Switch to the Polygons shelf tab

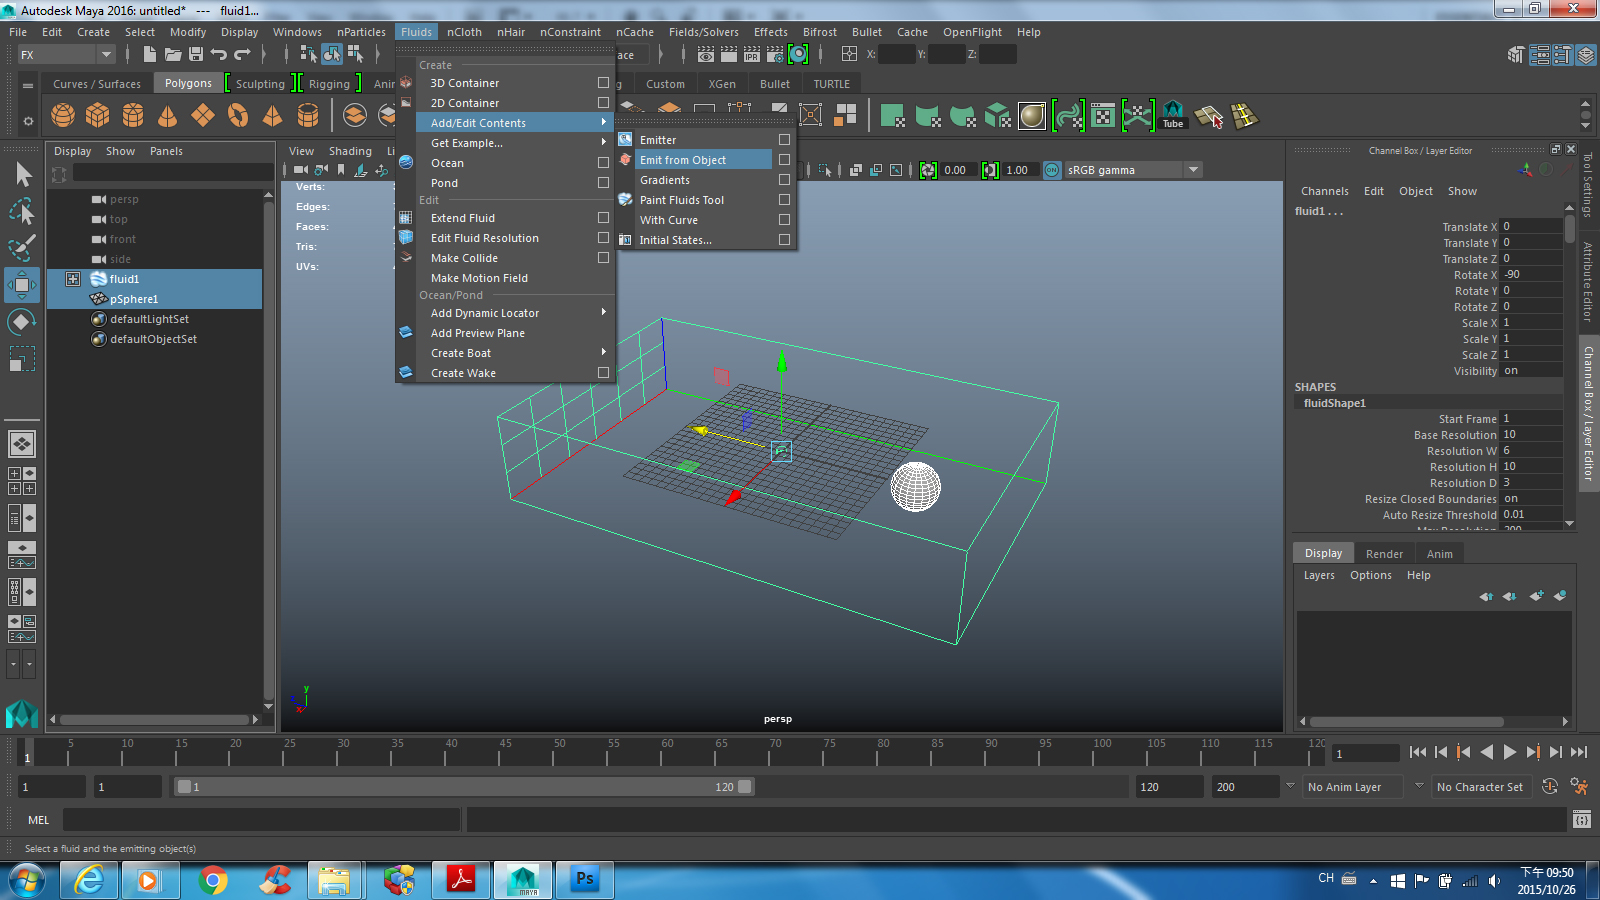tap(188, 83)
